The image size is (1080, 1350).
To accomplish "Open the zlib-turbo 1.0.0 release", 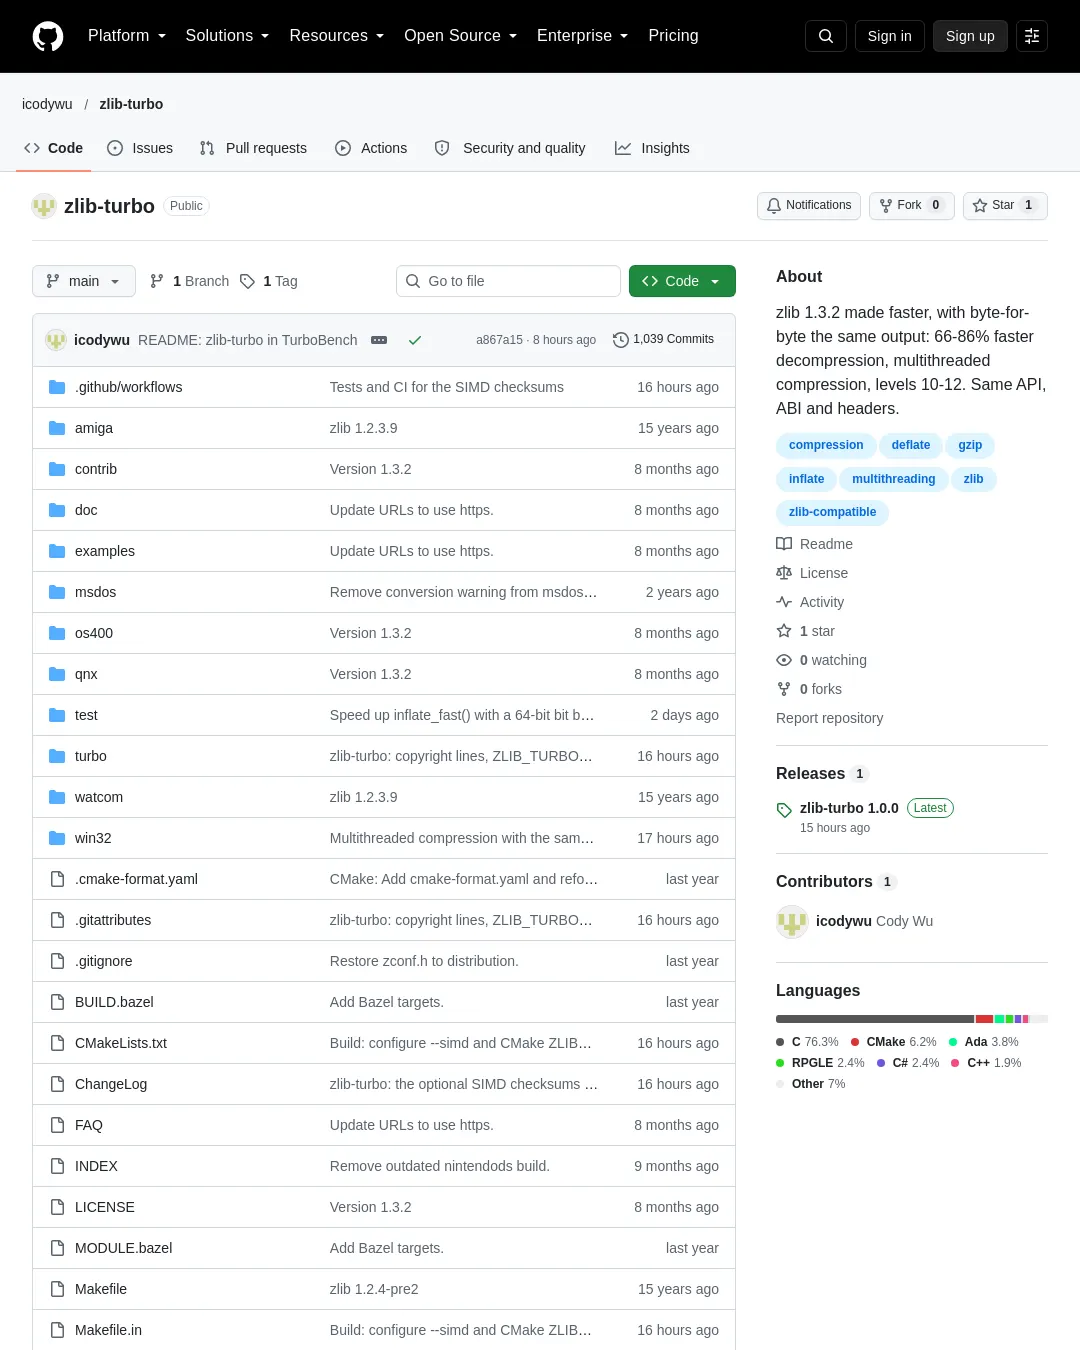I will click(849, 808).
